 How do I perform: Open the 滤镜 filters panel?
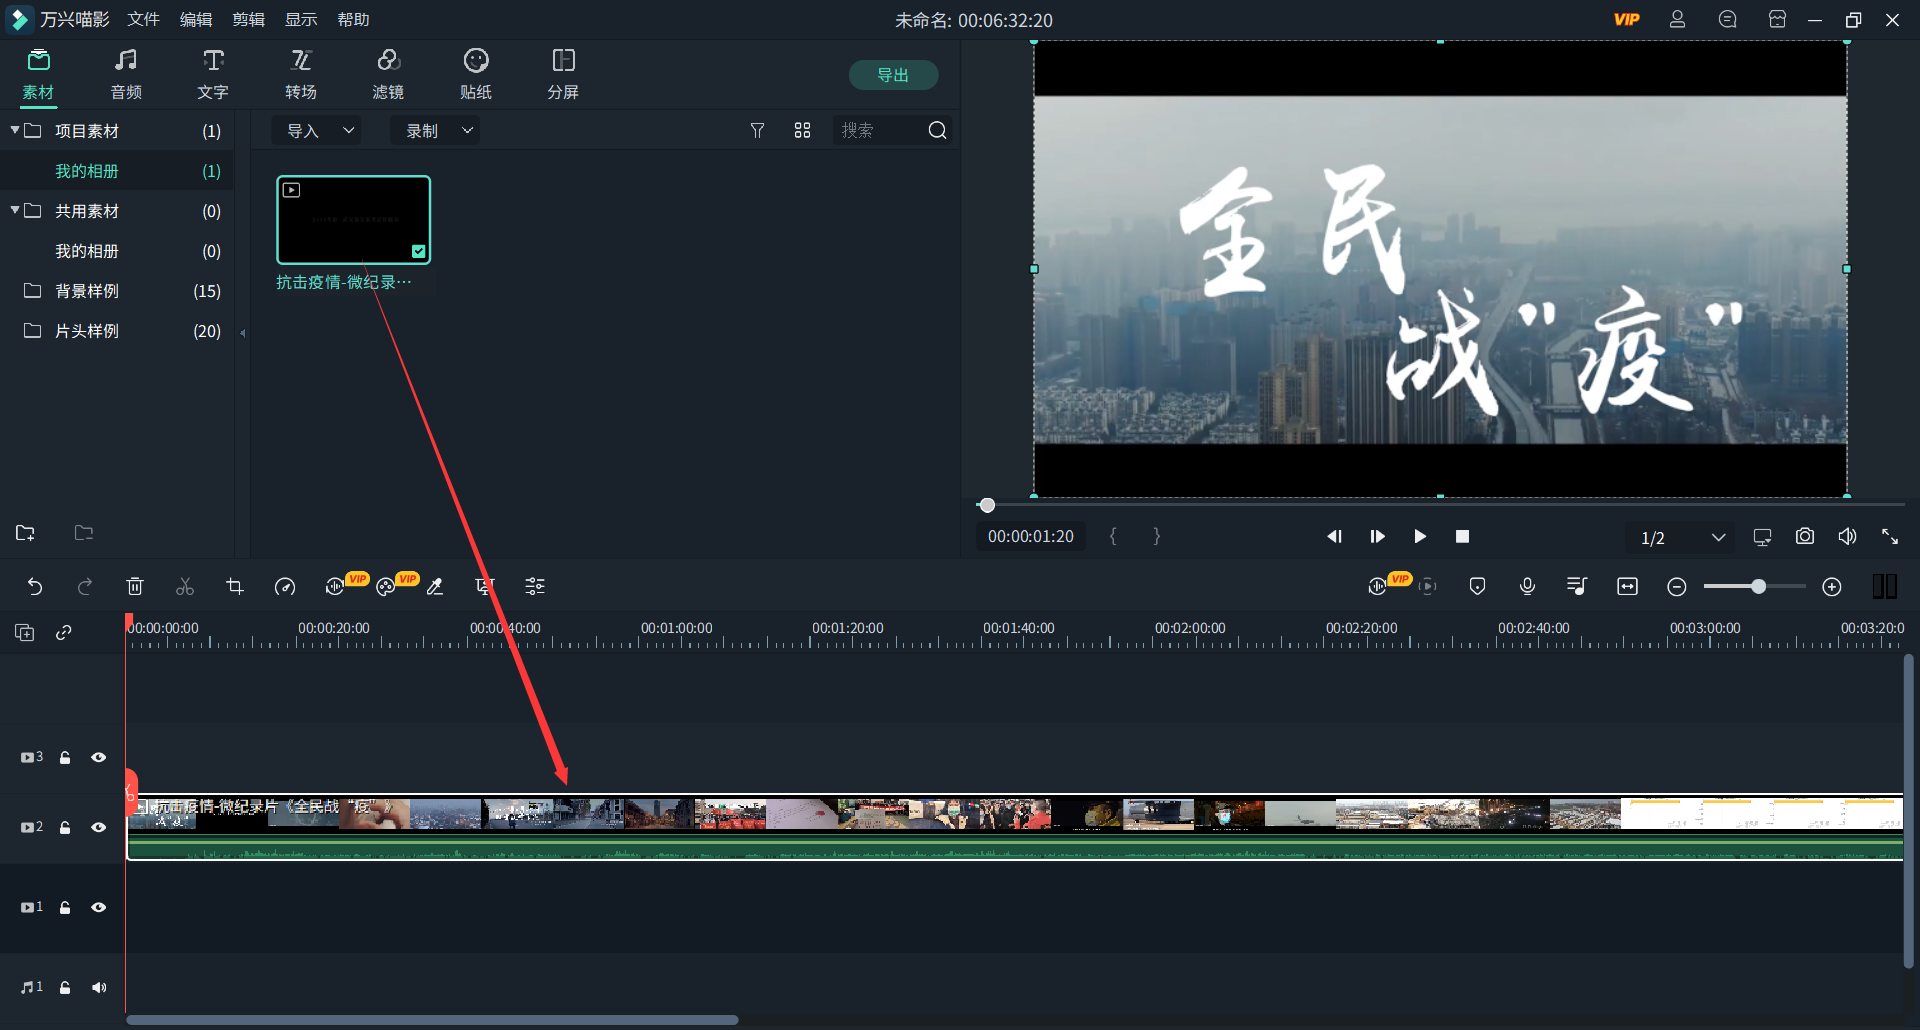point(389,73)
